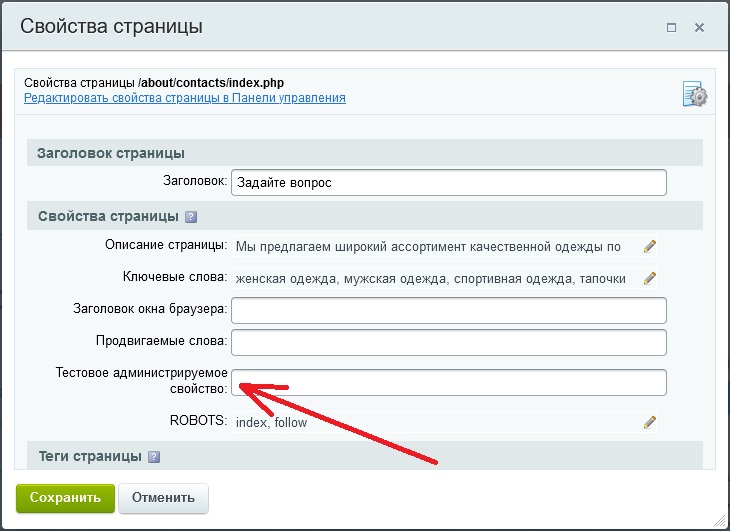The image size is (730, 531).
Task: Open help icon beside Теги страницы header
Action: coord(154,457)
